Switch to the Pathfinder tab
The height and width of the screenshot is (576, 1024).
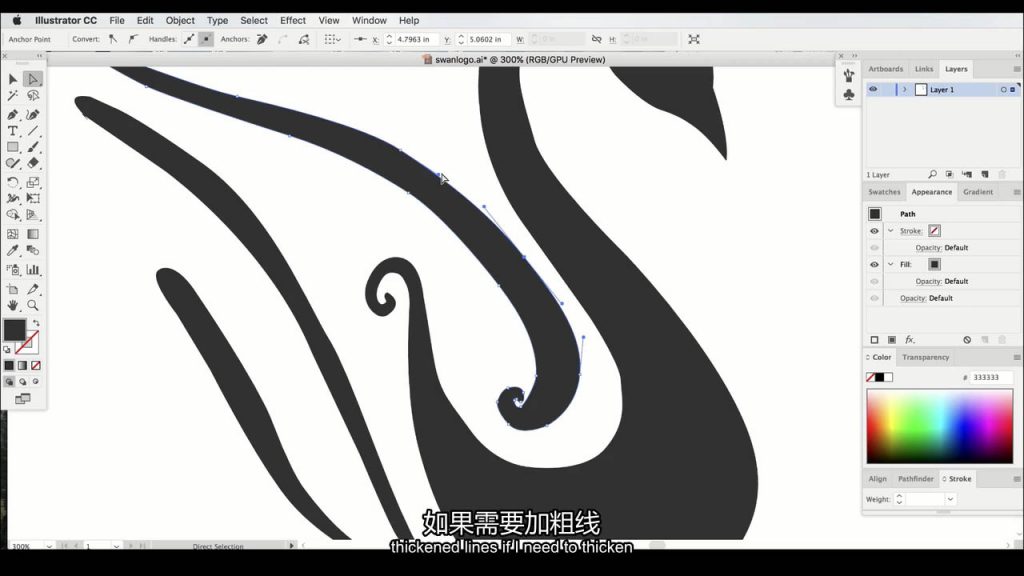pos(915,479)
